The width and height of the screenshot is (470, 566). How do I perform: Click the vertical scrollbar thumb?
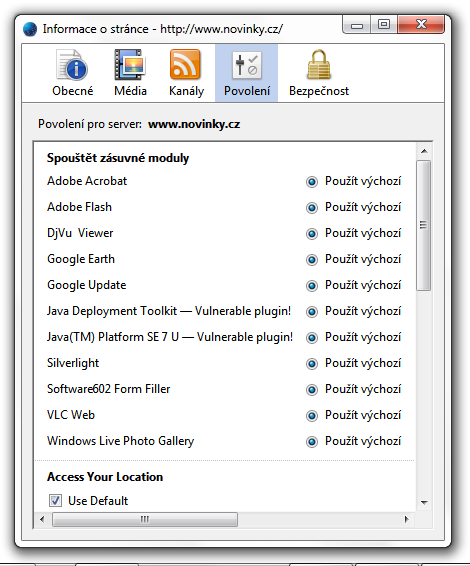[x=424, y=225]
